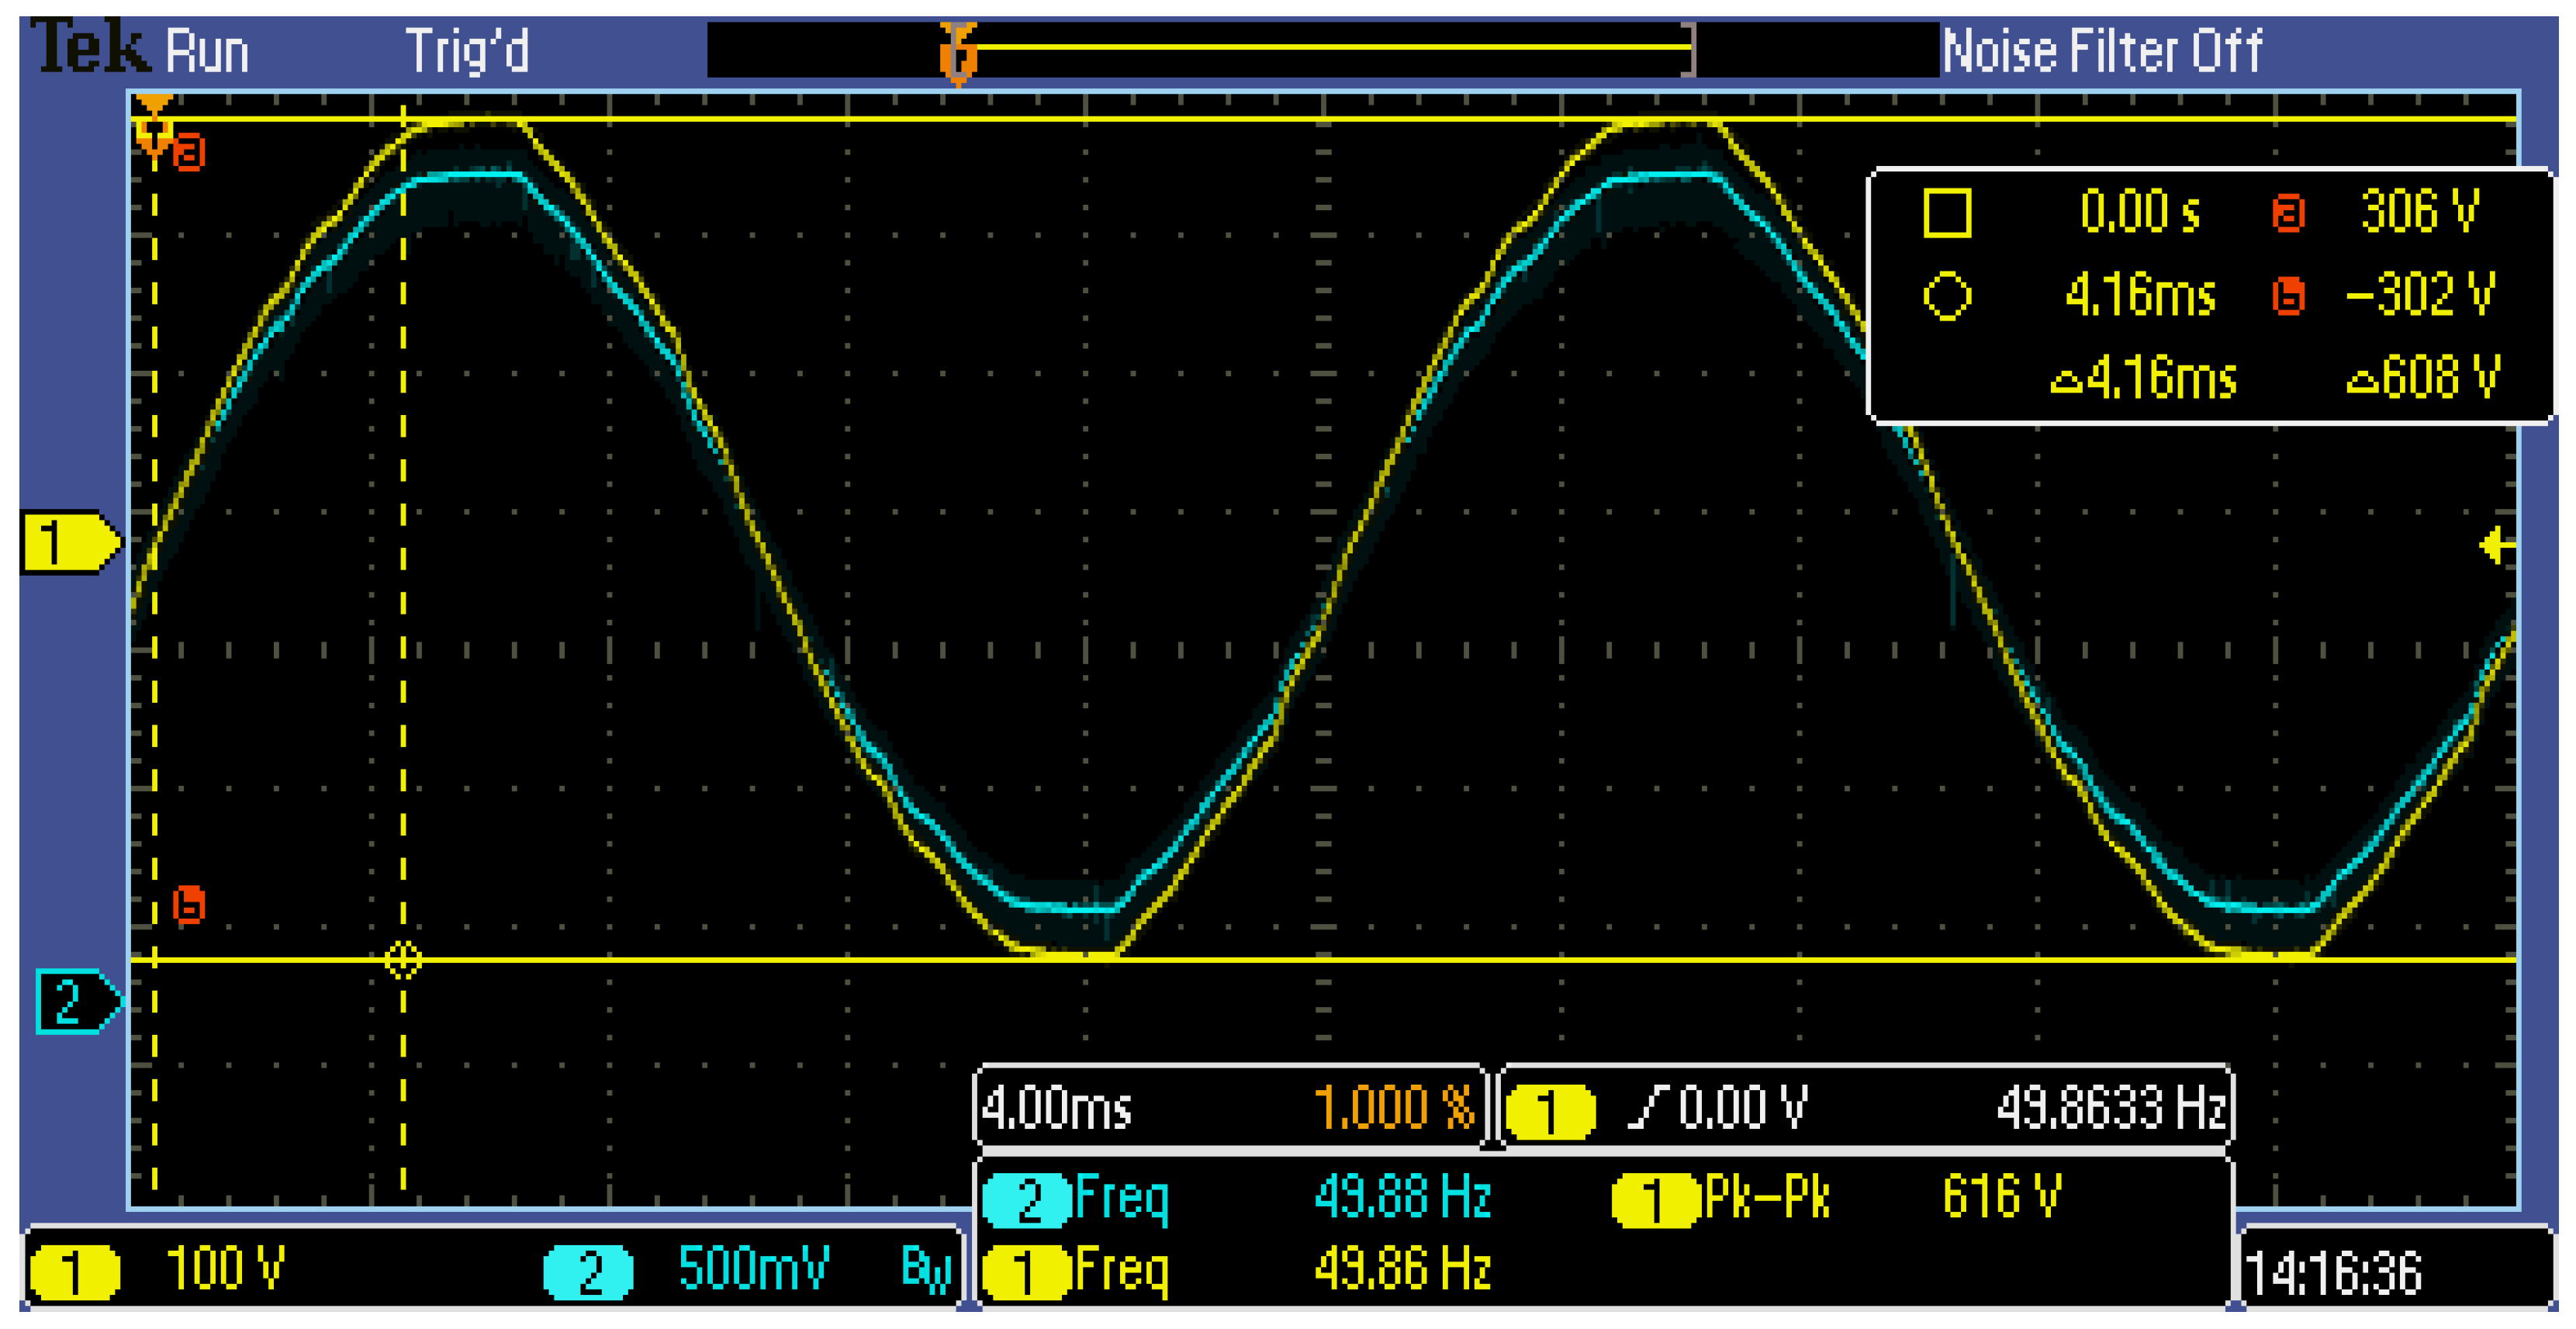The image size is (2576, 1329).
Task: Click the trigger source 1 badge
Action: click(1550, 1111)
